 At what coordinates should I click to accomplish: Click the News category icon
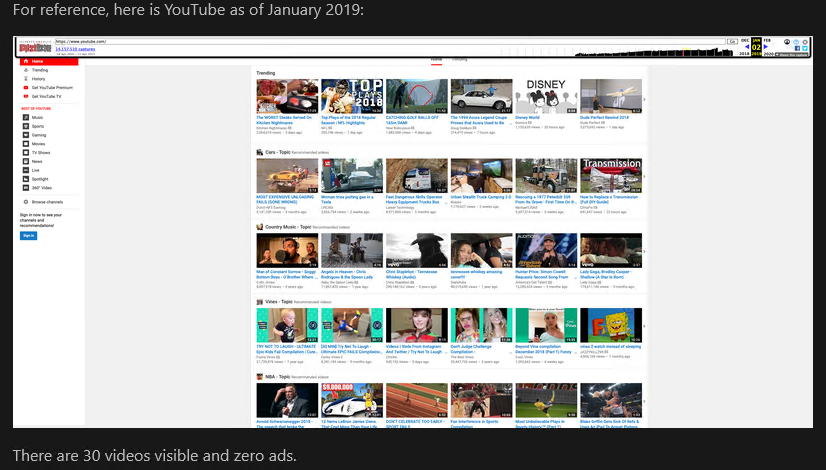(x=26, y=161)
